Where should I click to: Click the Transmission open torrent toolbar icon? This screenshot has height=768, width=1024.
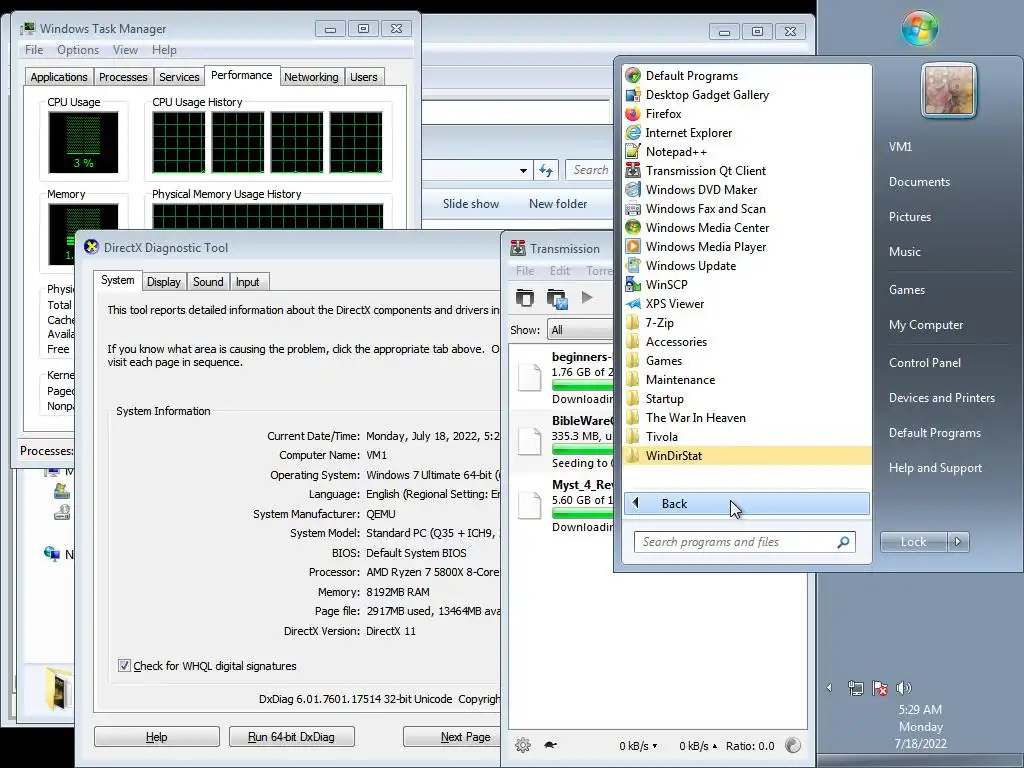pyautogui.click(x=524, y=298)
